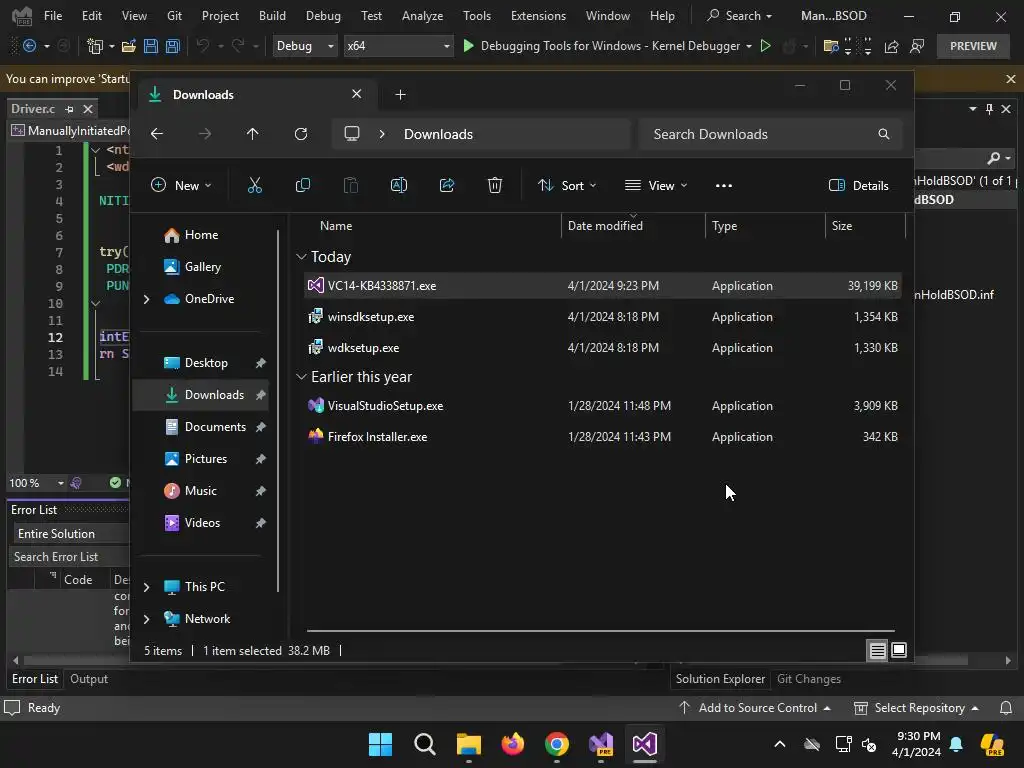Click the Cut icon in File Explorer toolbar
Viewport: 1024px width, 768px height.
(255, 185)
